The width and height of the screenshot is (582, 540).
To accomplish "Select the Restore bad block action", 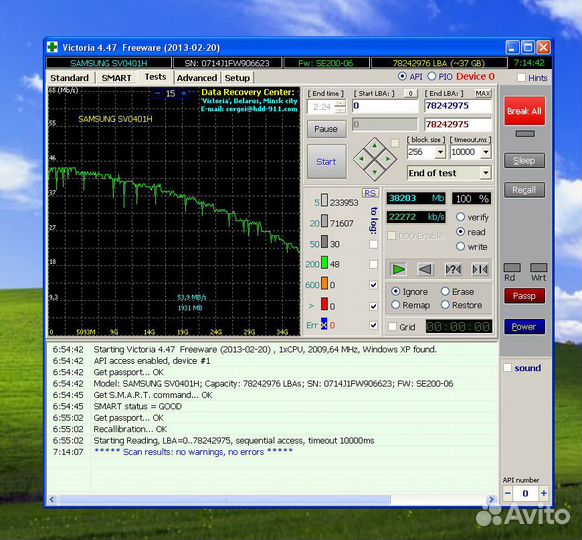I will click(445, 305).
